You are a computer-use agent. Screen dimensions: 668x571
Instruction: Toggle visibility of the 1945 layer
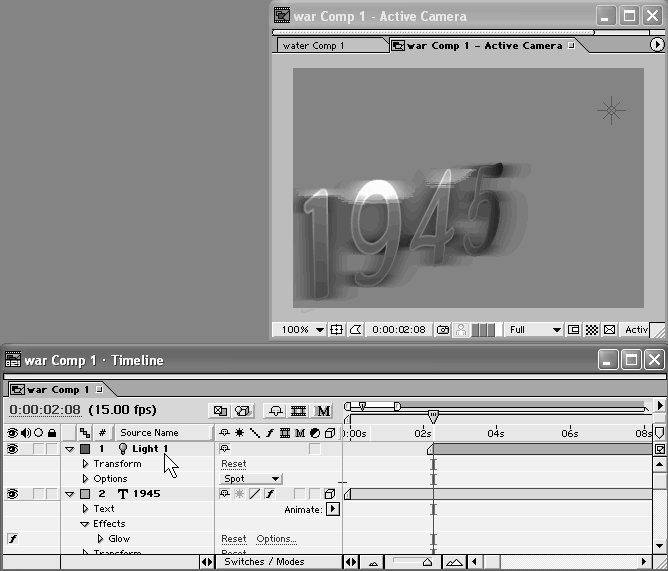coord(13,494)
